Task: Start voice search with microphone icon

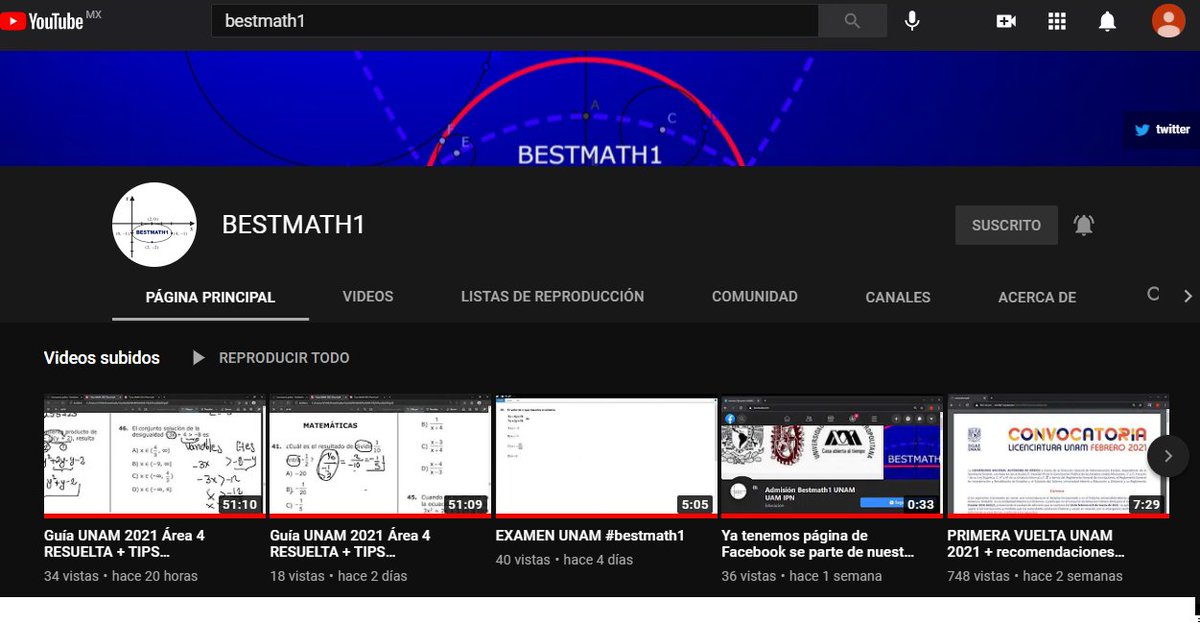Action: coord(912,20)
